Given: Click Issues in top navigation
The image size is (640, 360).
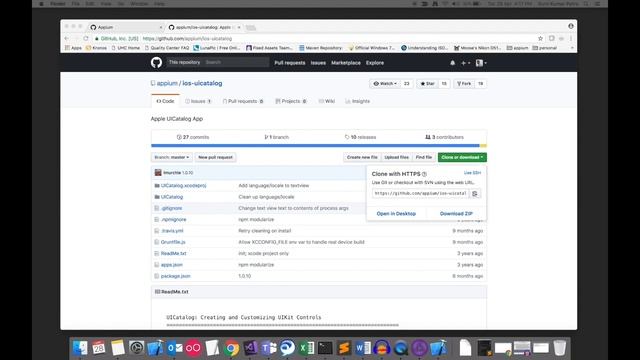Looking at the screenshot, I should coord(318,63).
